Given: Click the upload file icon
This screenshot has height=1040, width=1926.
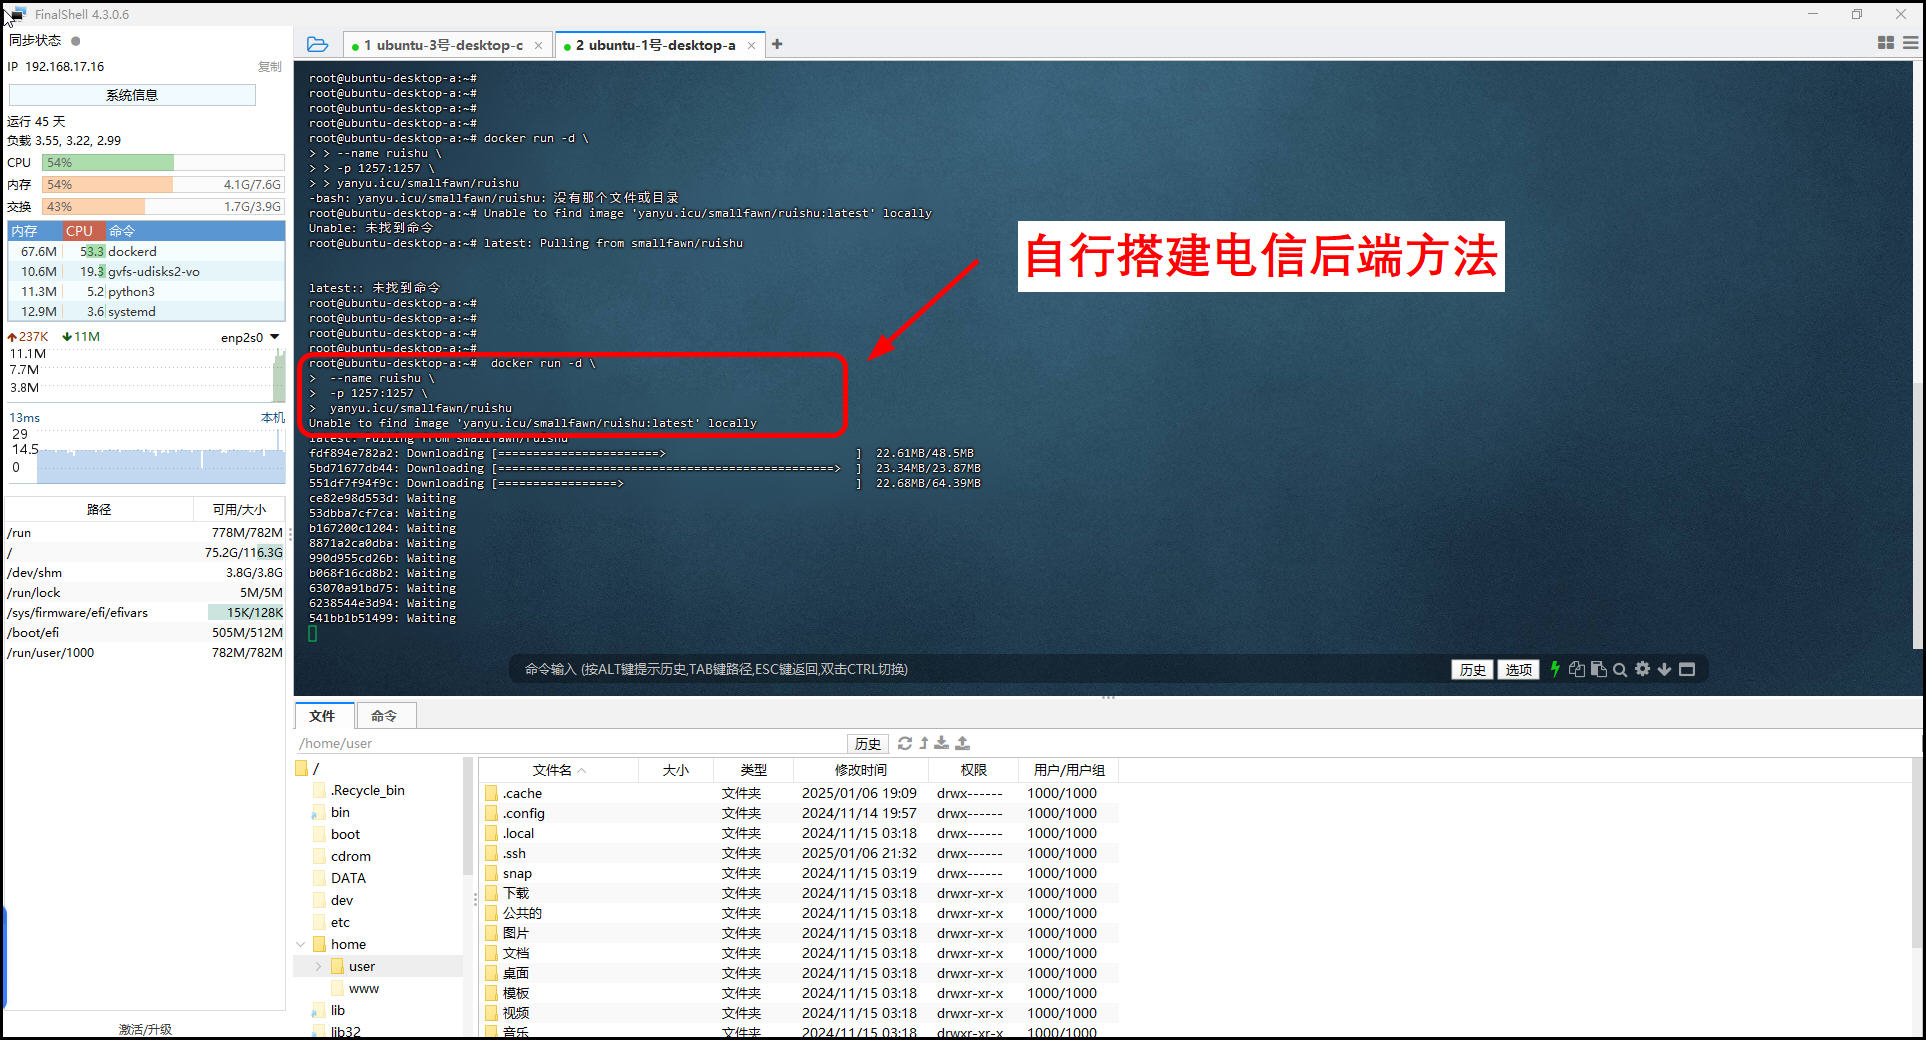Looking at the screenshot, I should [x=962, y=743].
